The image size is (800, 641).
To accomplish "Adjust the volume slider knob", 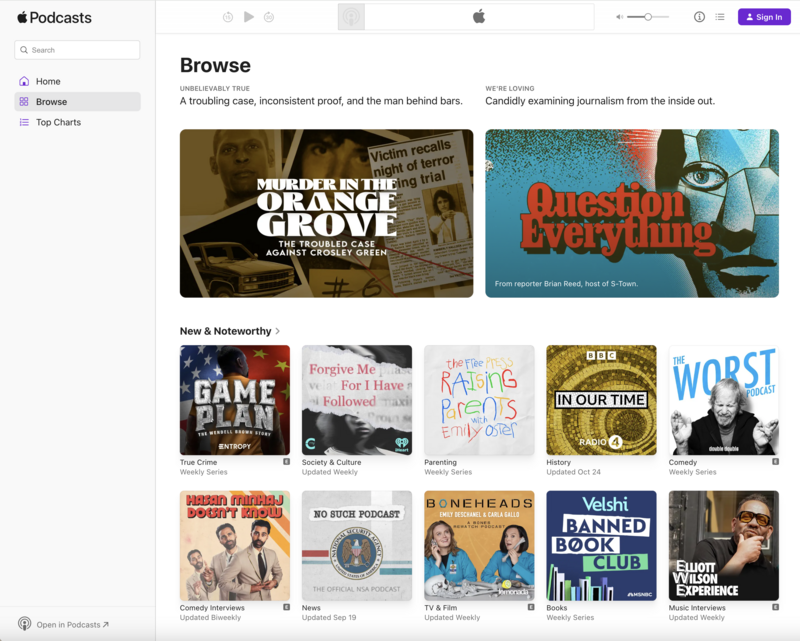I will tap(648, 17).
